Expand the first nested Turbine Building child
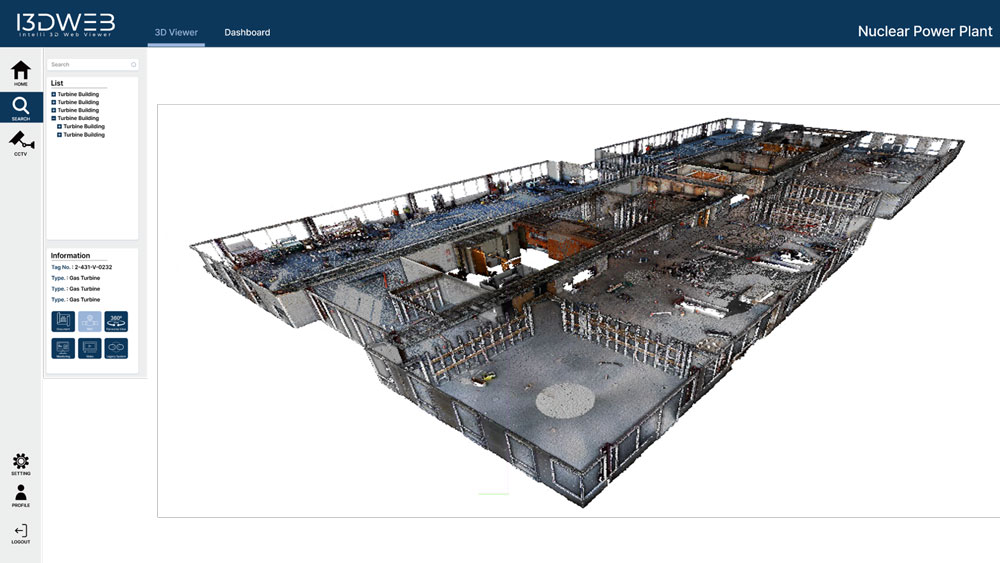Image resolution: width=1000 pixels, height=563 pixels. (x=60, y=127)
